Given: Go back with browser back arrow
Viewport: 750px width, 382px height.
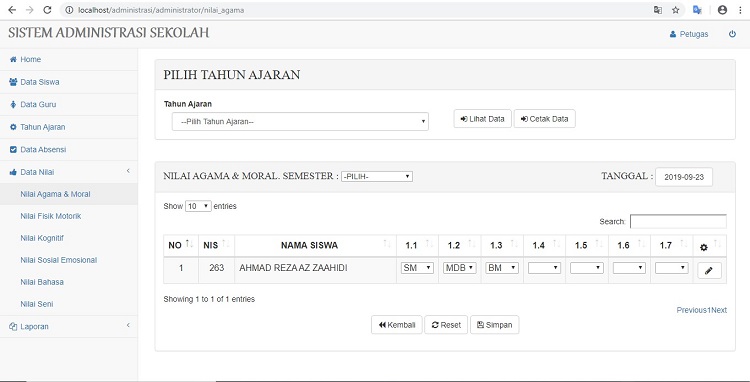Looking at the screenshot, I should click(x=12, y=10).
